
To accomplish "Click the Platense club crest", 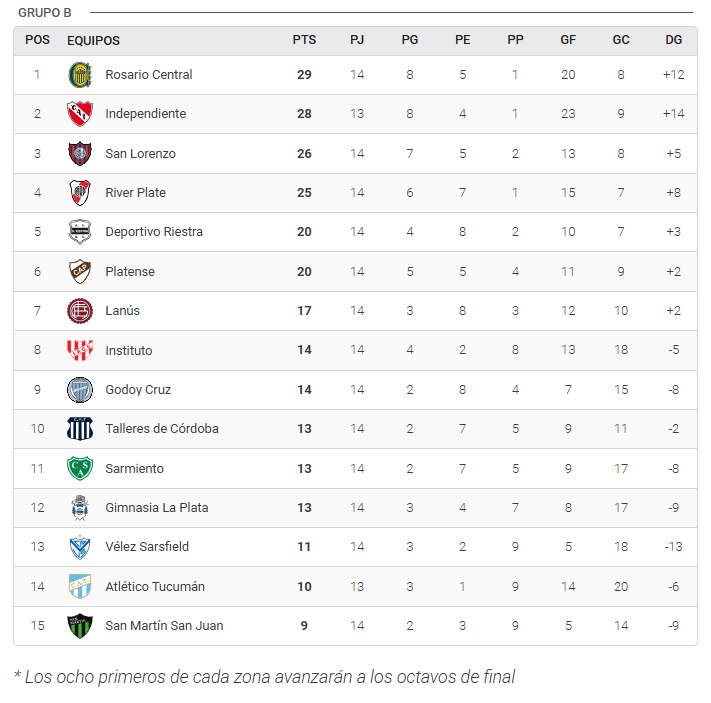I will pyautogui.click(x=79, y=271).
